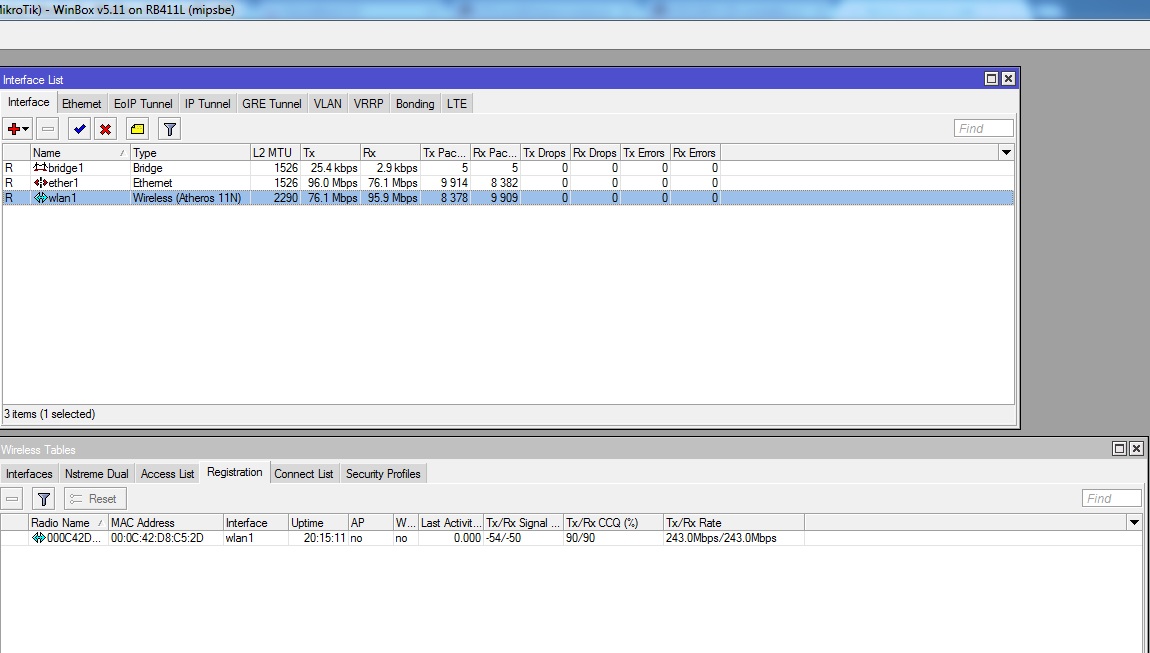Select the Registration tab

click(x=235, y=473)
